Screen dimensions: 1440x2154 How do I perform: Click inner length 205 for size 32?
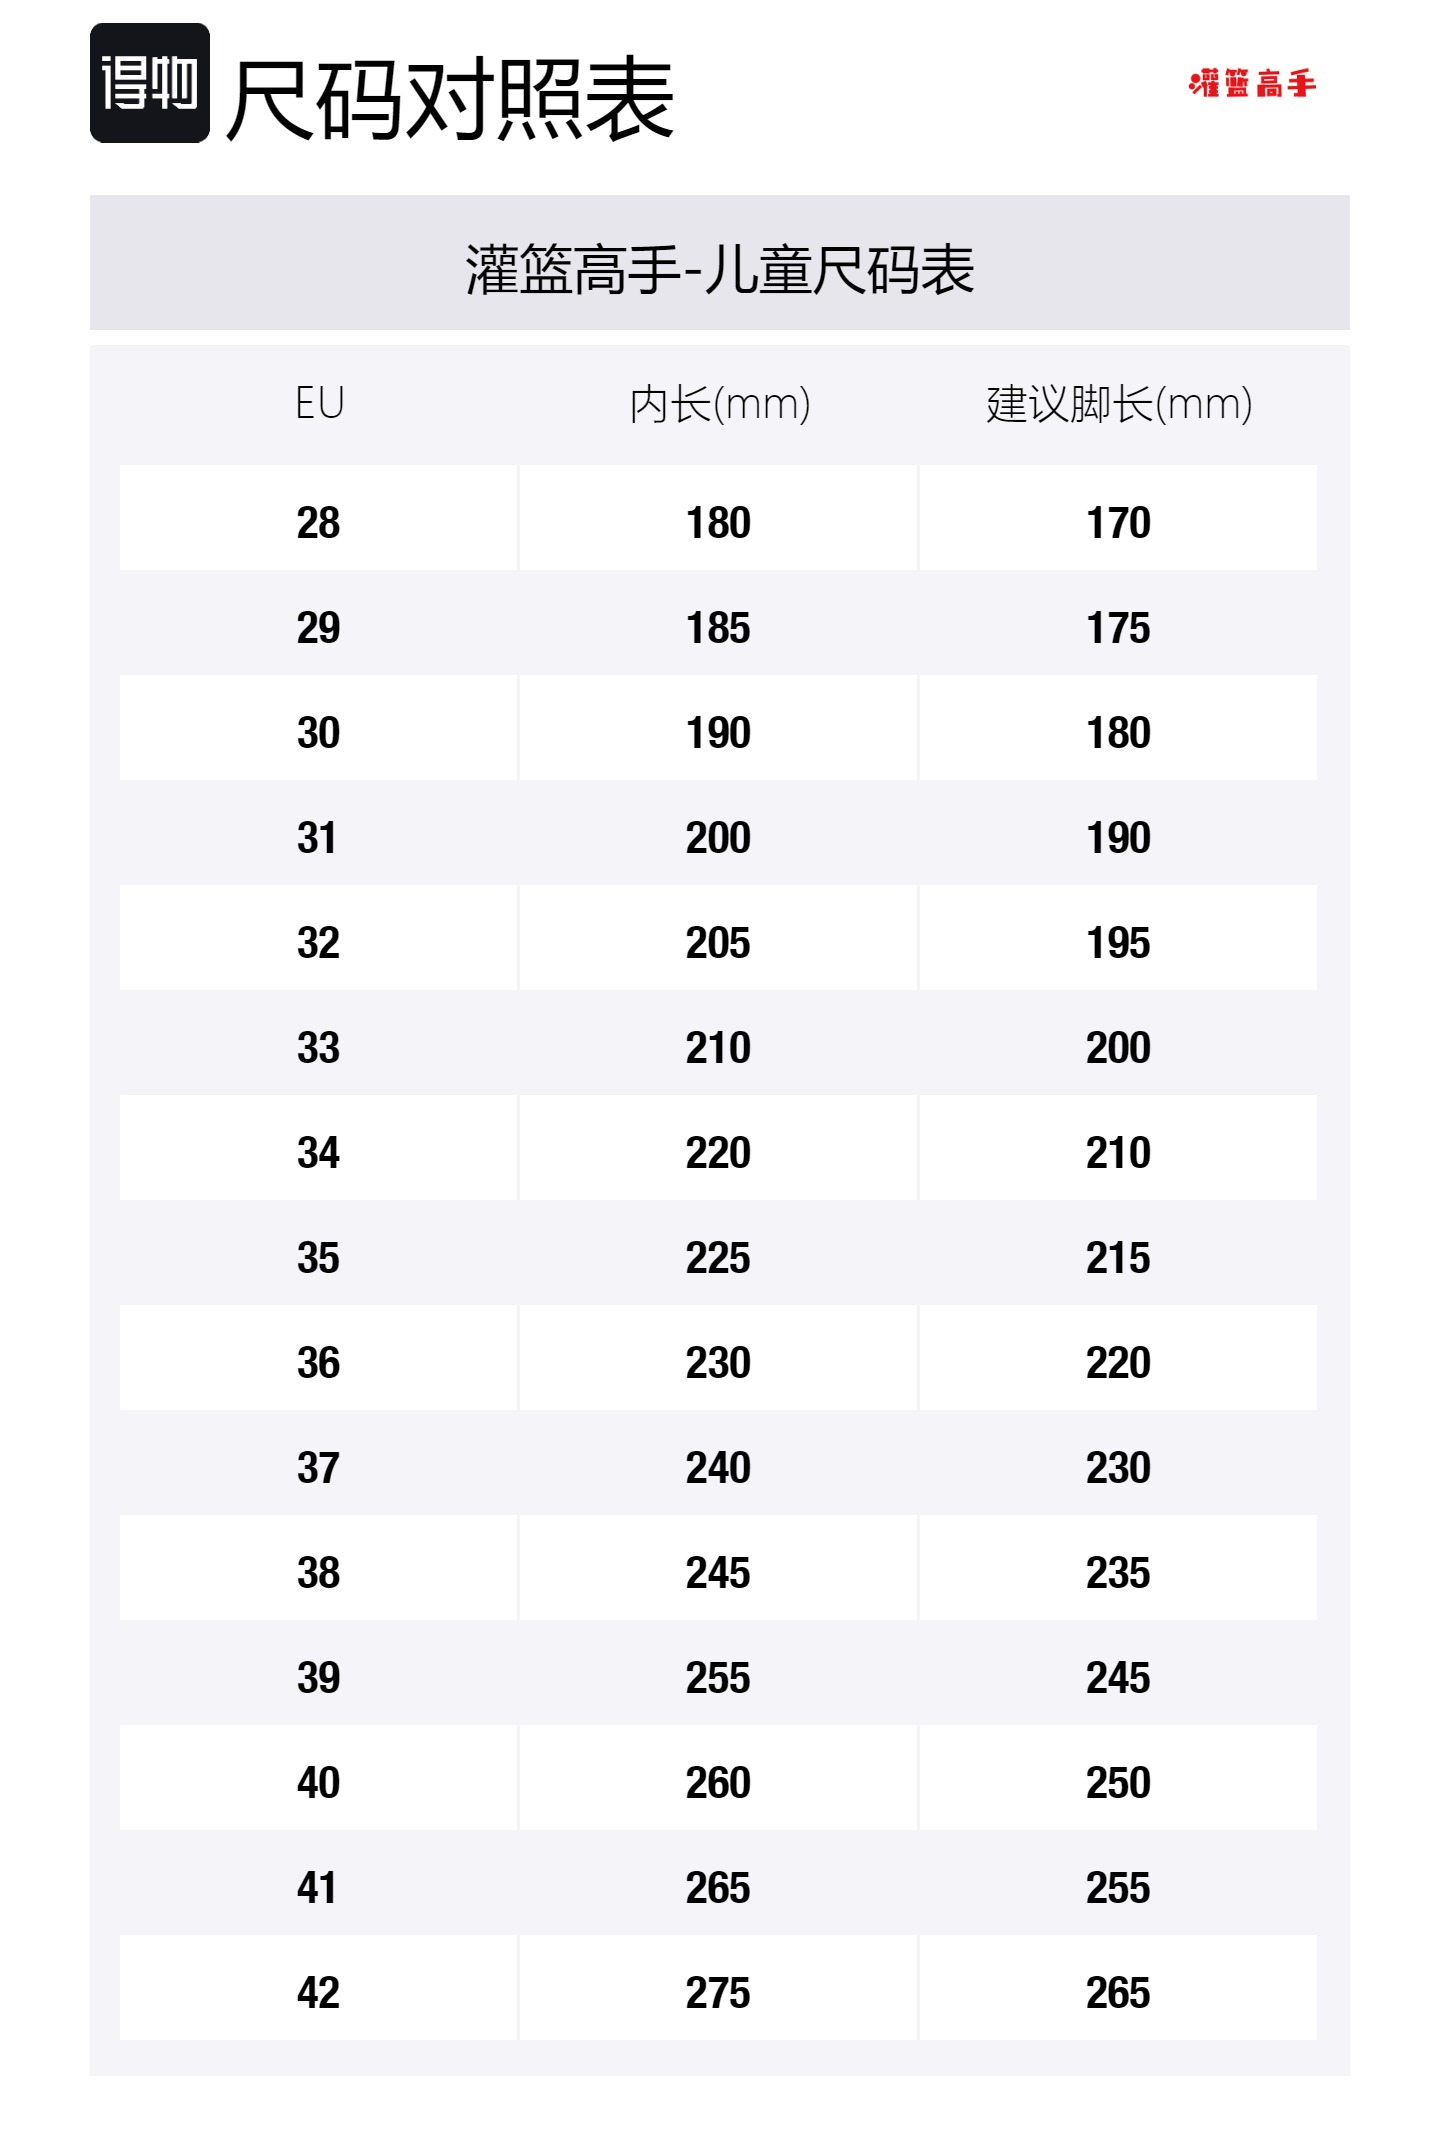tap(718, 942)
